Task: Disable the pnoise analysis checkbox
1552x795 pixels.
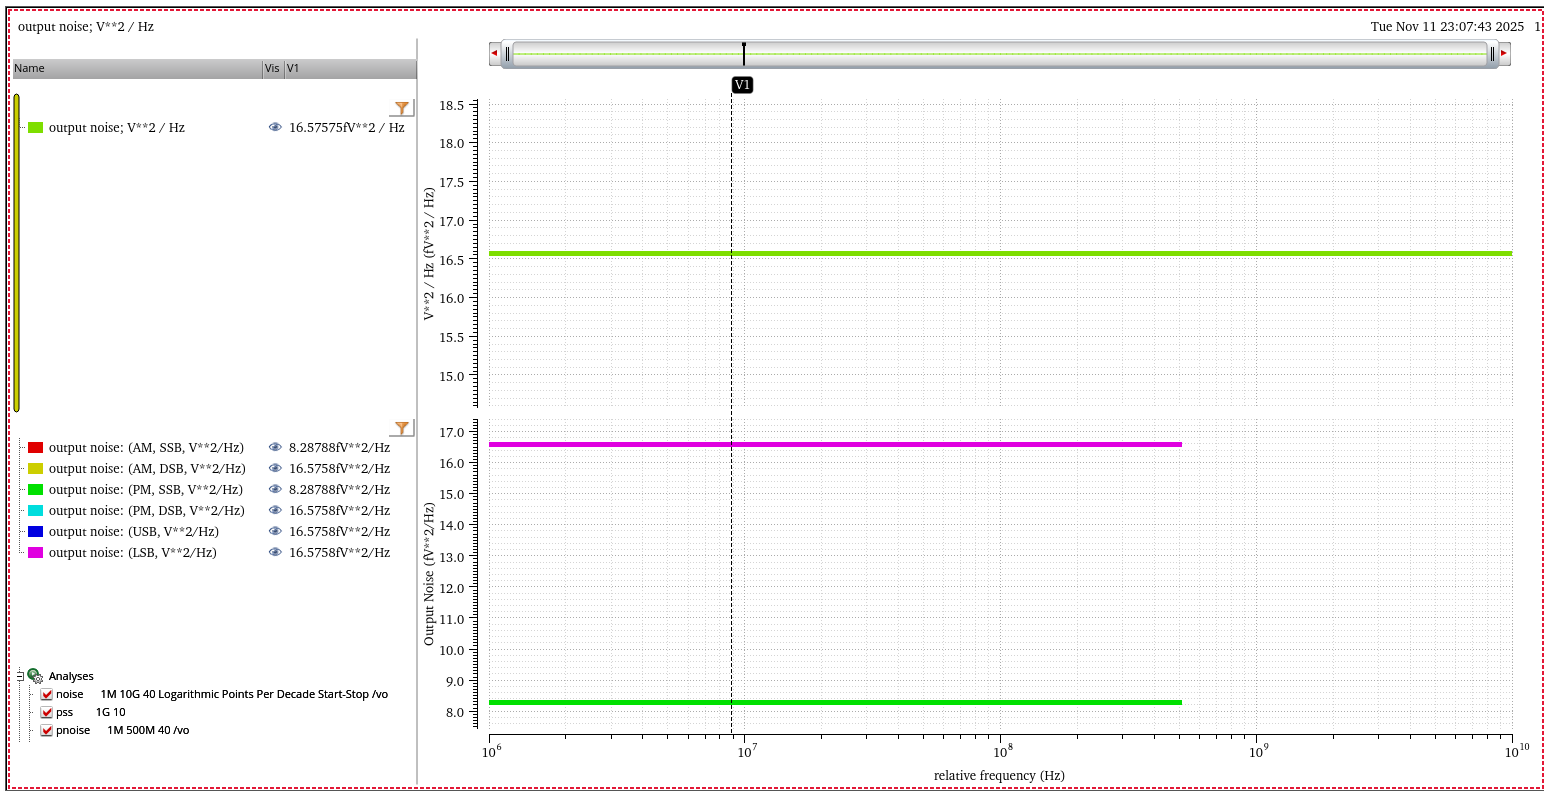Action: click(46, 730)
